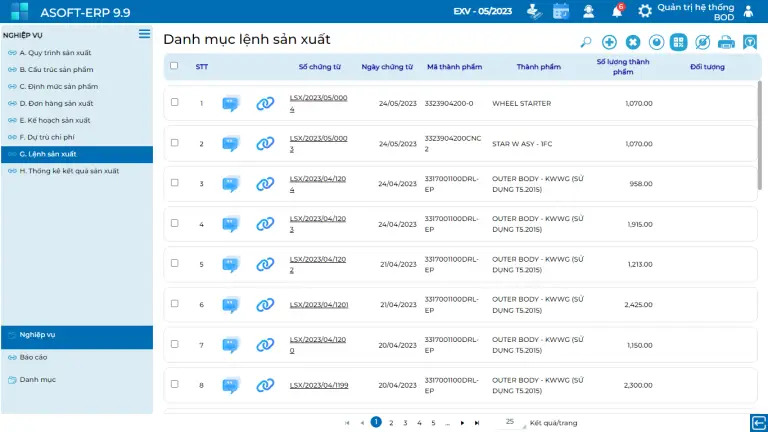Open the filter icon in toolbar
768x432 pixels.
click(x=750, y=42)
